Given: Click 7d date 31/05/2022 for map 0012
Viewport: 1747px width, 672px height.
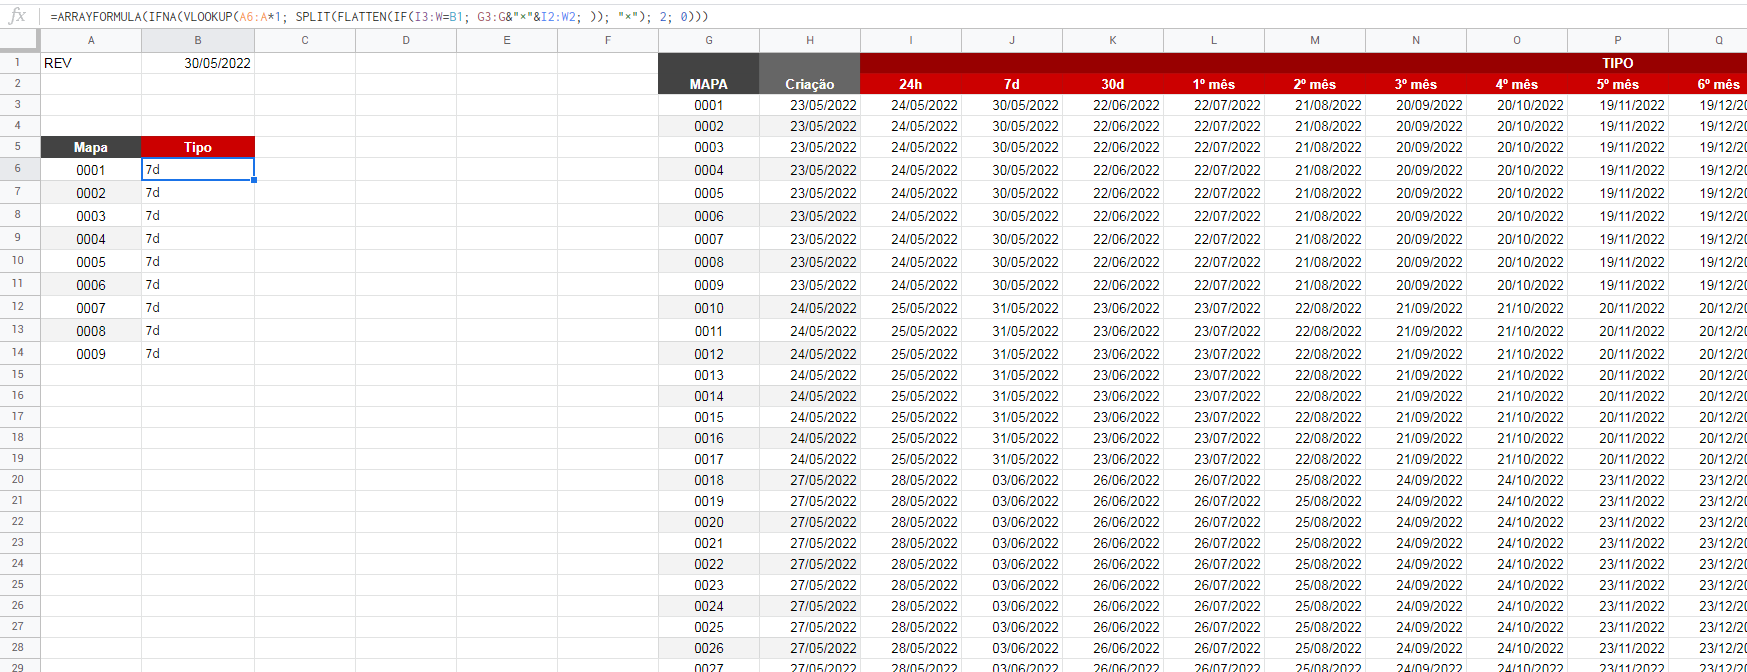Looking at the screenshot, I should click(x=1012, y=354).
